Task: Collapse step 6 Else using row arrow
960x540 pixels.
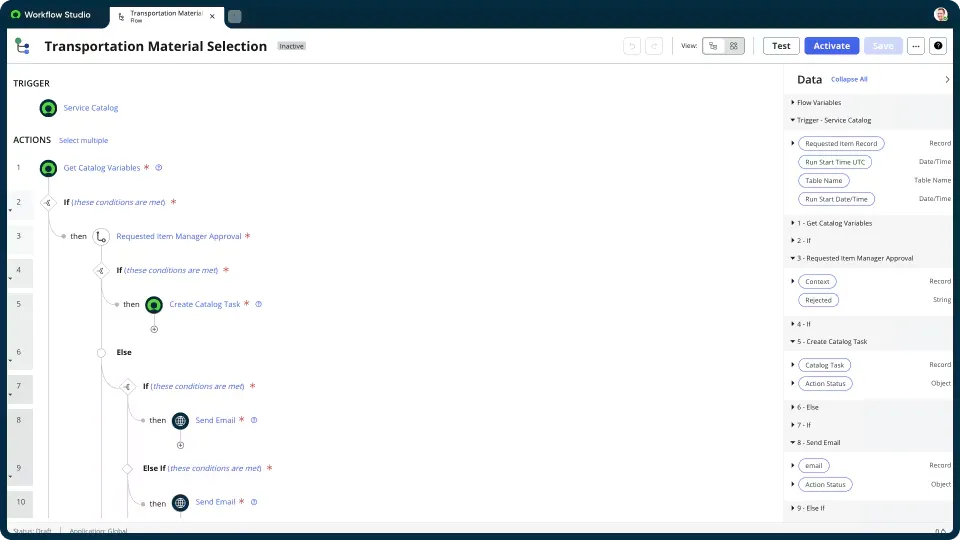Action: pos(10,361)
